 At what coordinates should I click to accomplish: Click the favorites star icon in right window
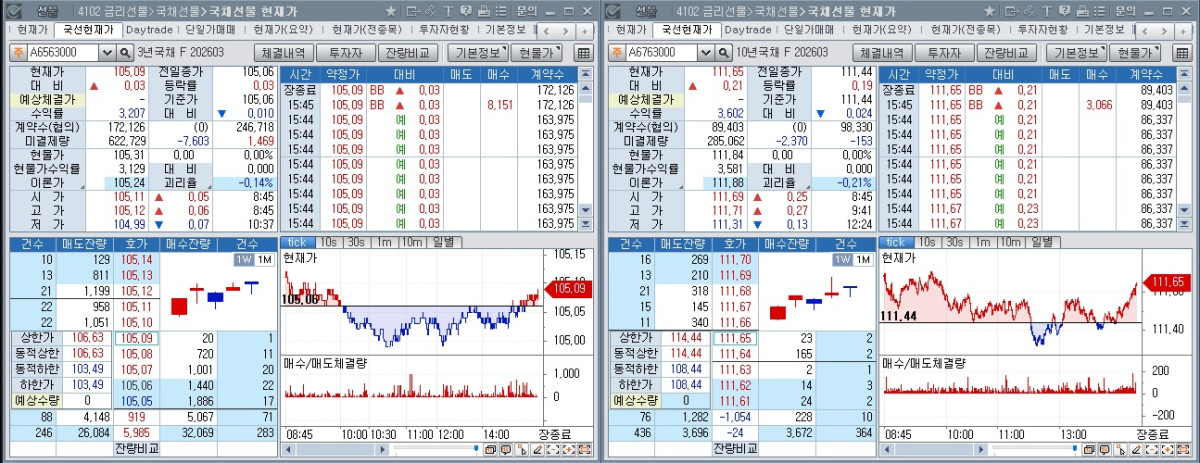(x=991, y=11)
